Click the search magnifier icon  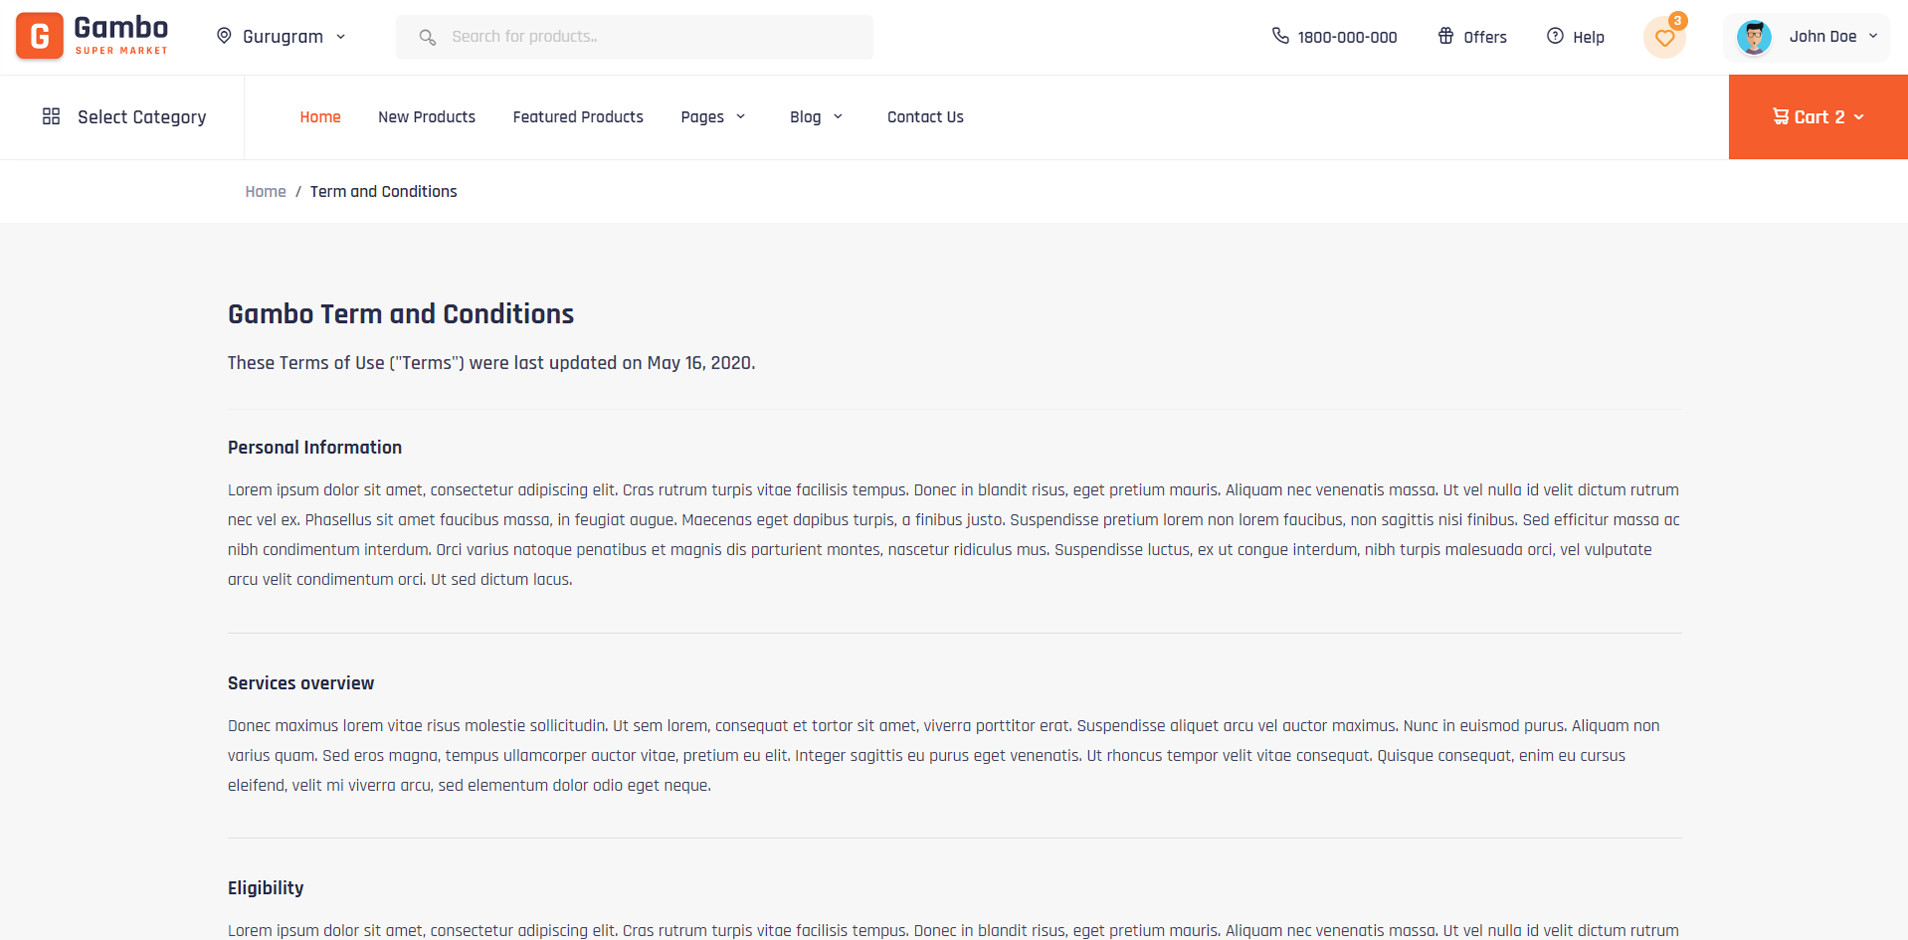coord(427,37)
